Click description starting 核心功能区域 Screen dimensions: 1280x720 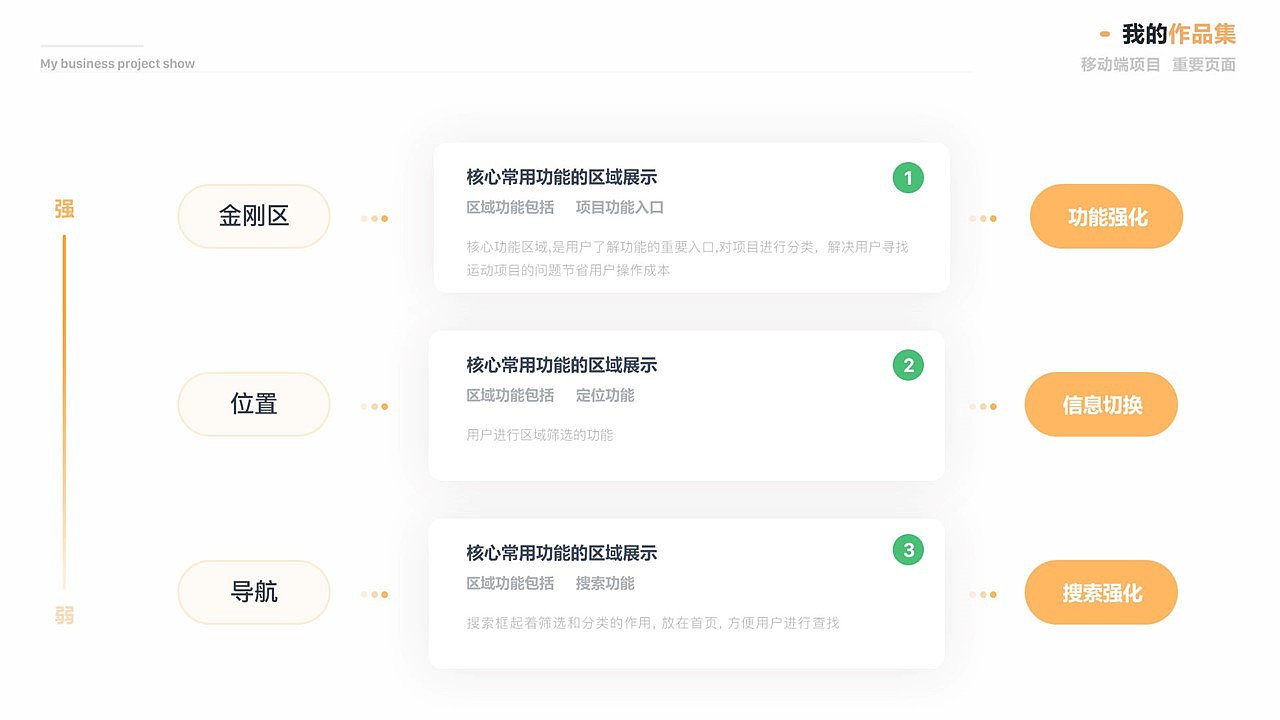point(687,258)
